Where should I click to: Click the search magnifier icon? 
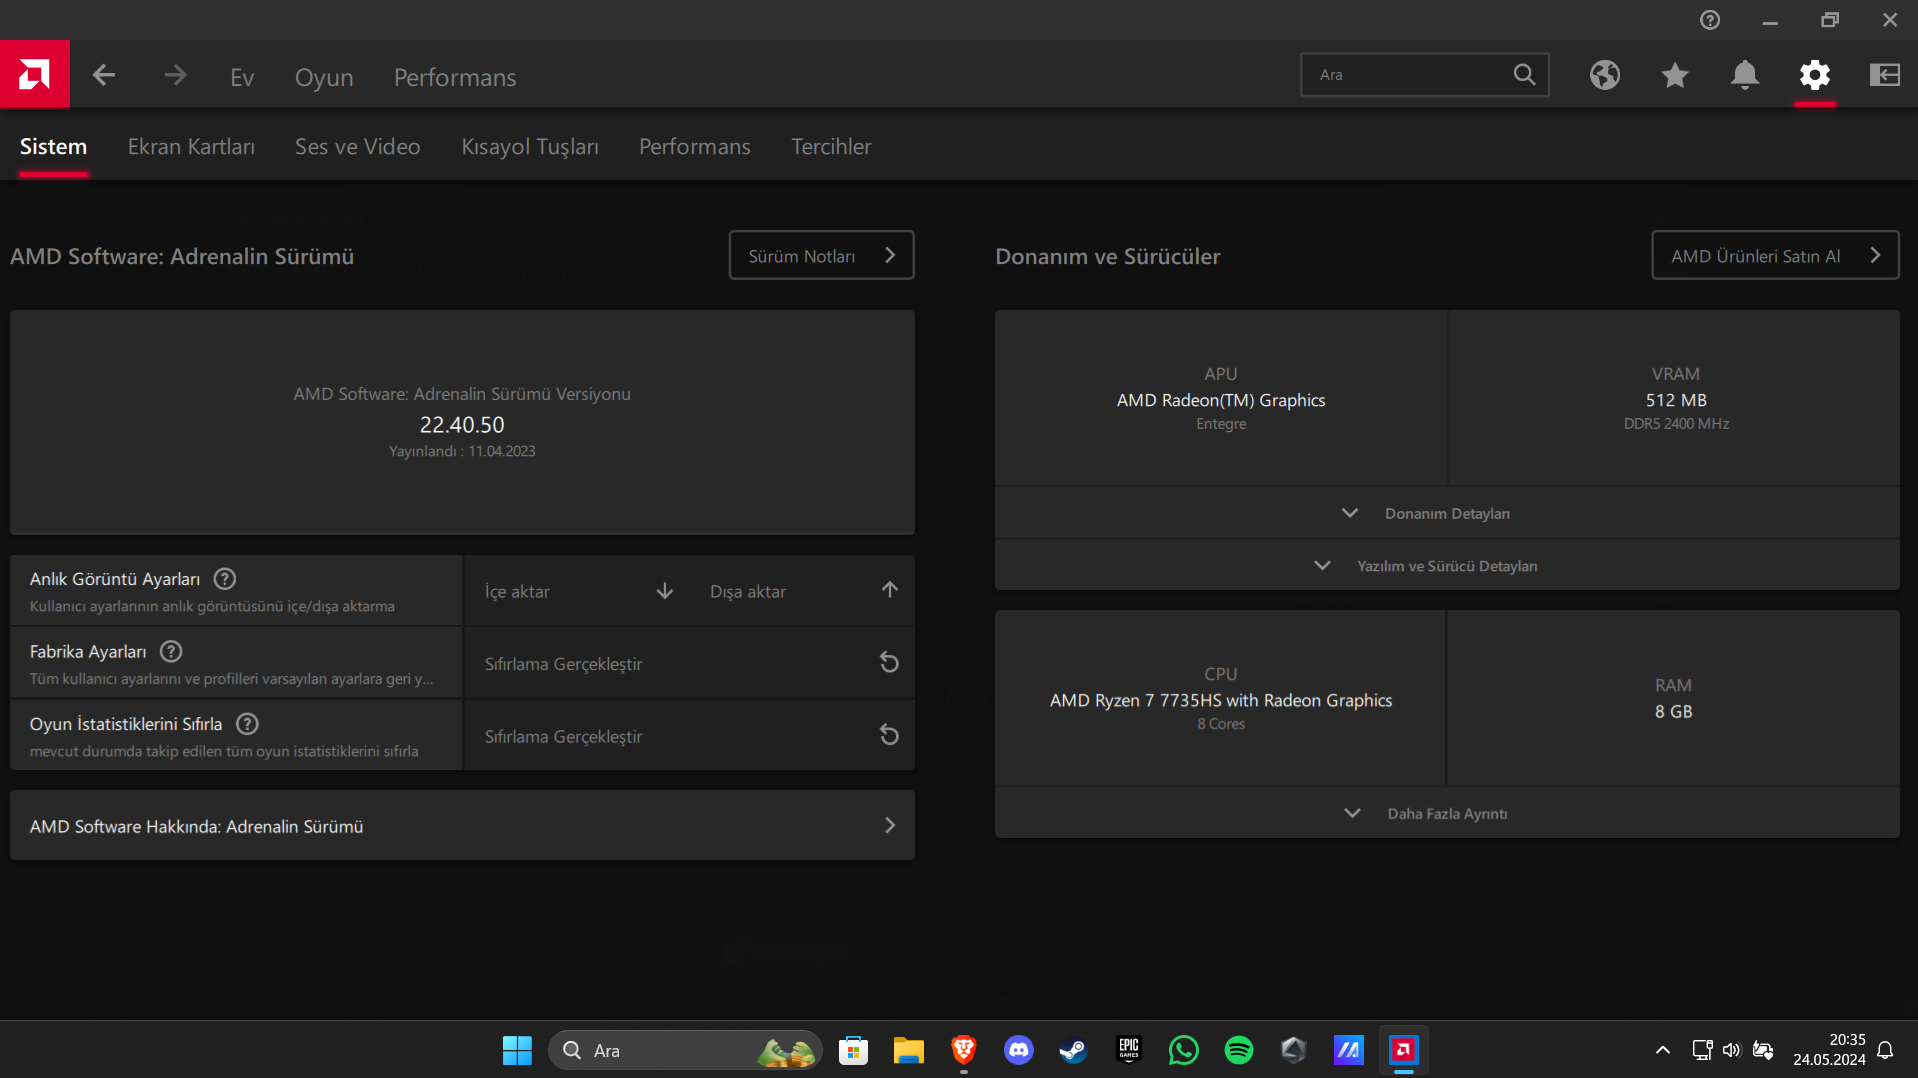pos(1524,75)
